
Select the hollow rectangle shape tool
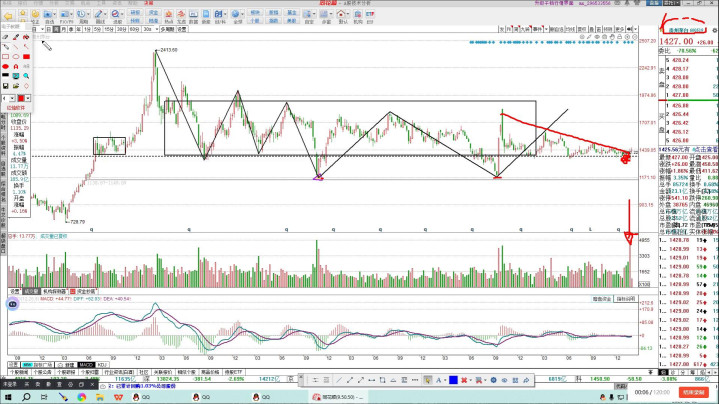(x=8, y=57)
